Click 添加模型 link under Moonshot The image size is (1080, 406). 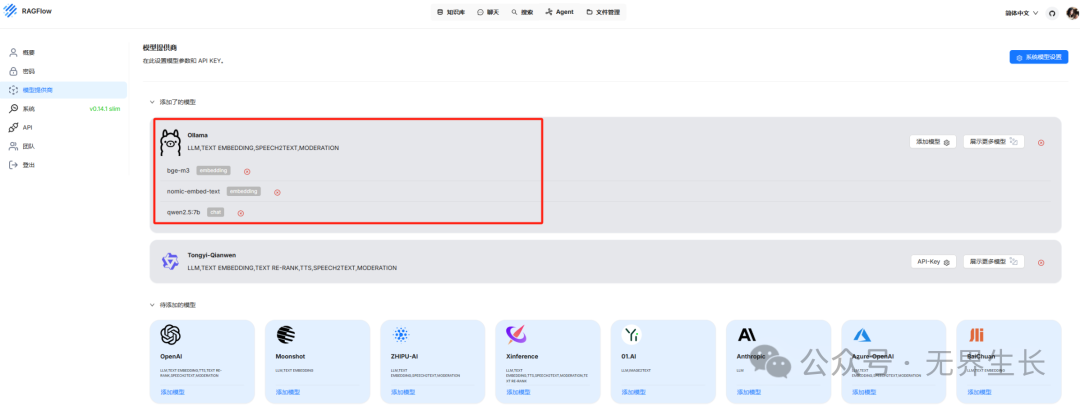(x=288, y=392)
